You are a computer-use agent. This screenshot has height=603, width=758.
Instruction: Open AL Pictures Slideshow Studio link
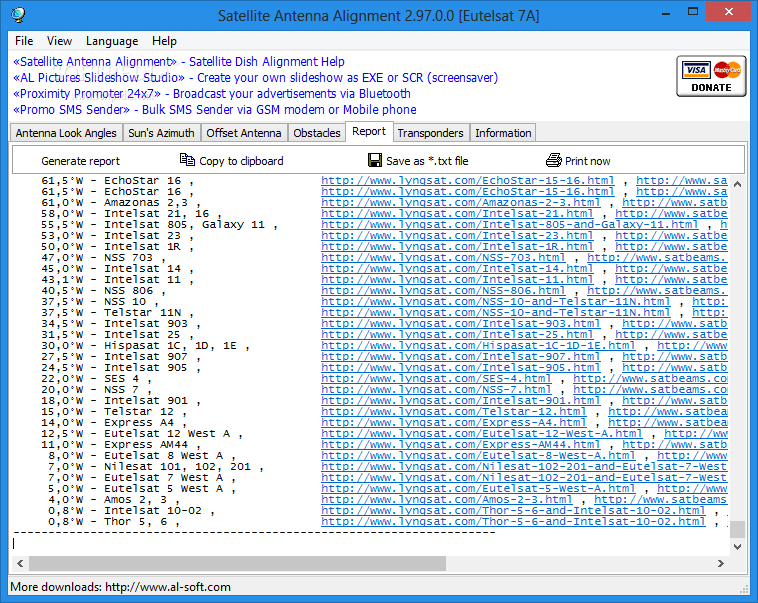click(x=255, y=78)
